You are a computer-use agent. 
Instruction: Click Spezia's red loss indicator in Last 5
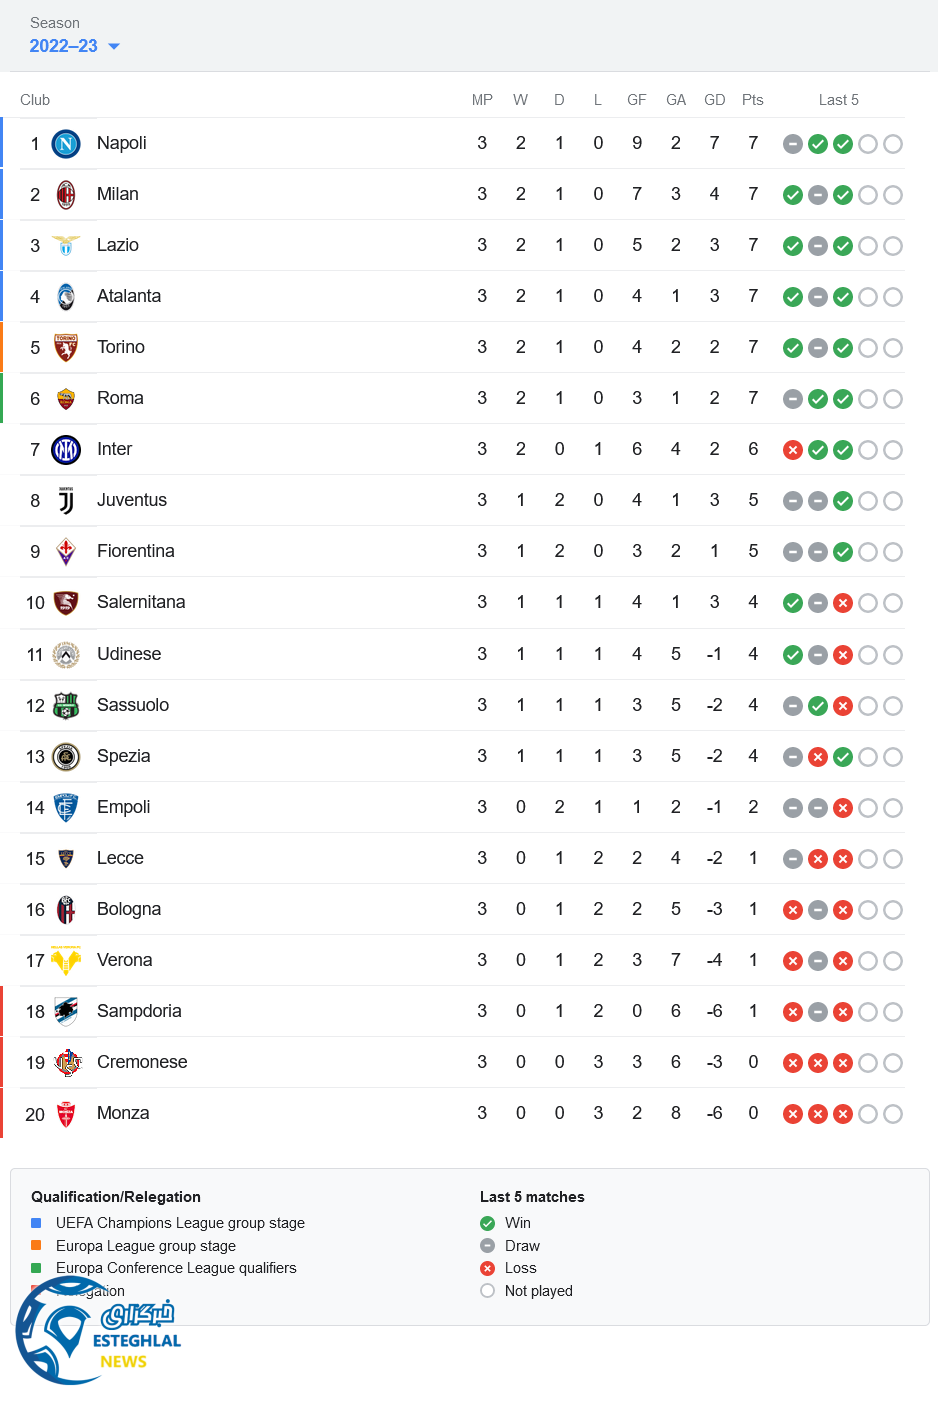click(818, 757)
